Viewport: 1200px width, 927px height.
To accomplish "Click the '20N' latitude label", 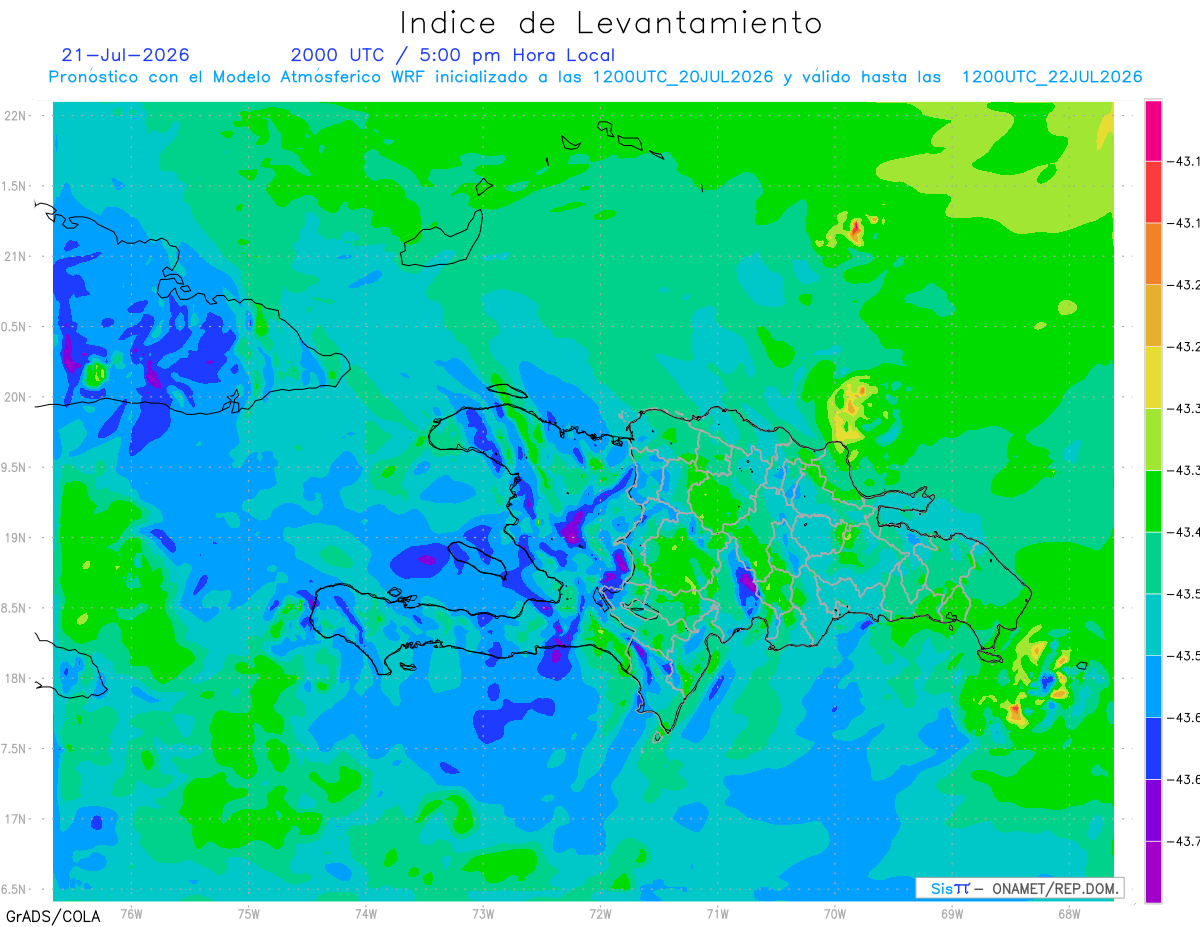I will pyautogui.click(x=17, y=397).
